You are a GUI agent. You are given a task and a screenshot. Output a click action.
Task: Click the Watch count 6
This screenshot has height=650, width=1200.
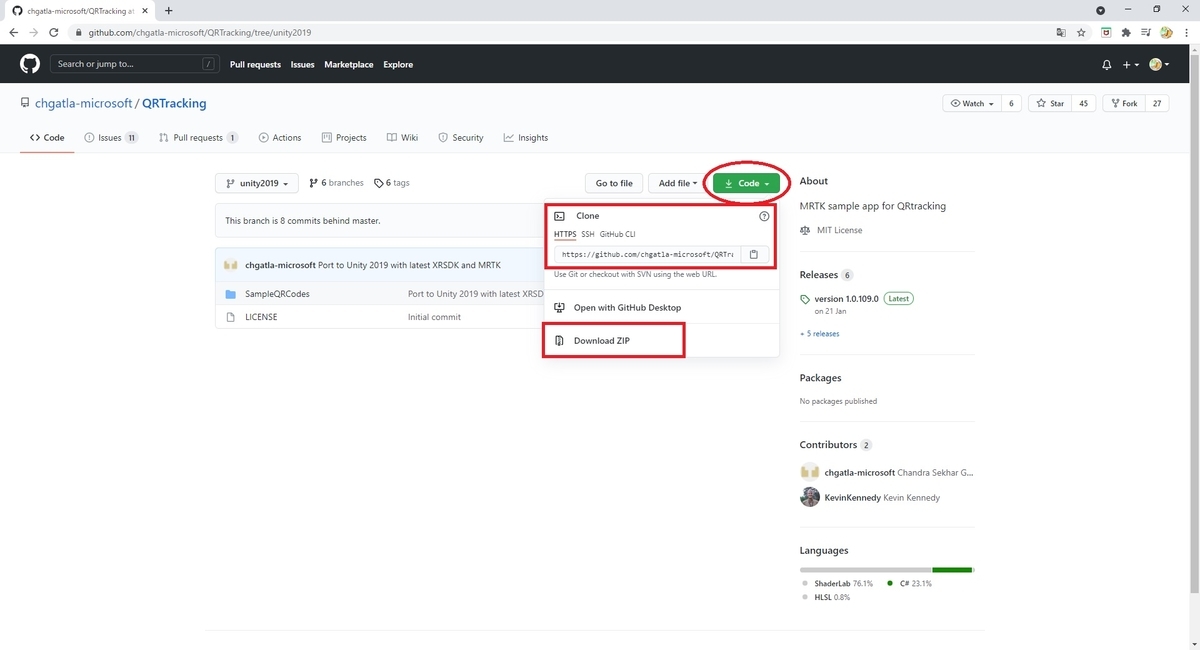coord(1012,103)
